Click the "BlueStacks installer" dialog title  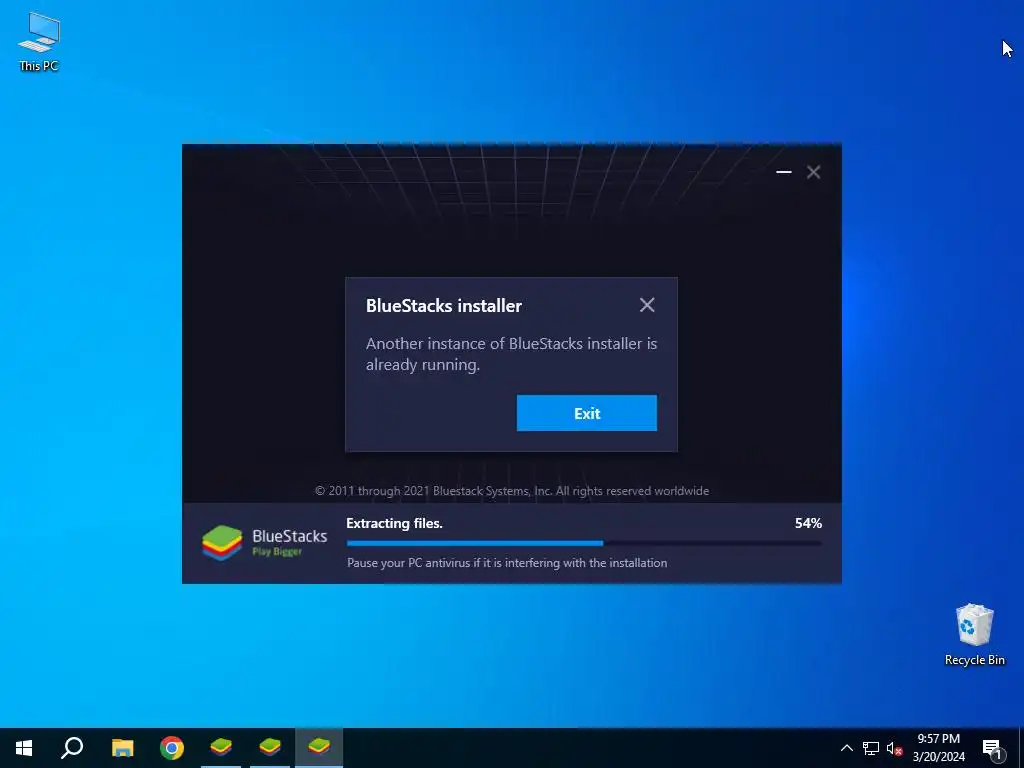(443, 306)
